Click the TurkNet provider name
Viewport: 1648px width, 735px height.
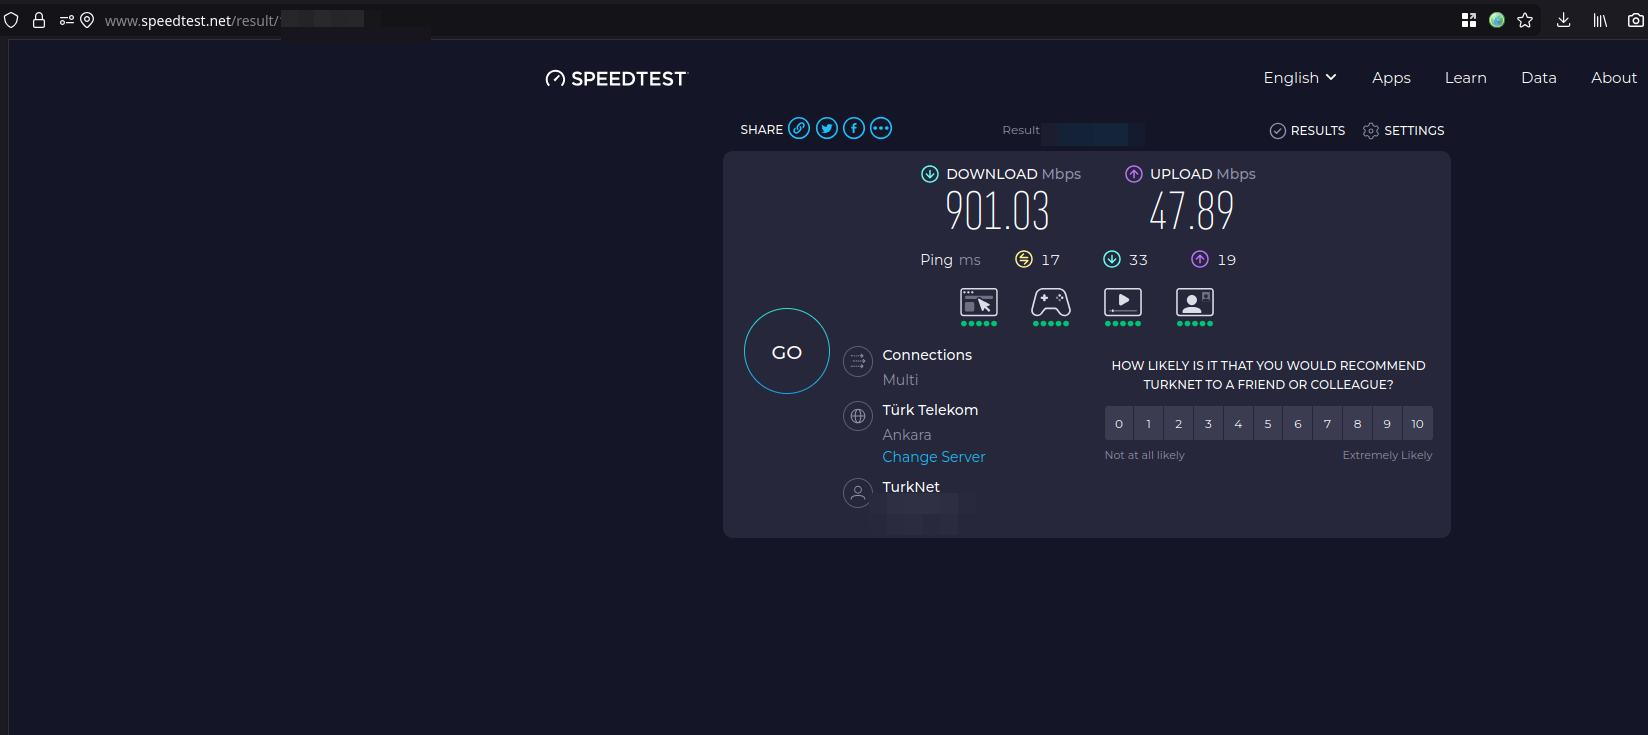point(911,487)
